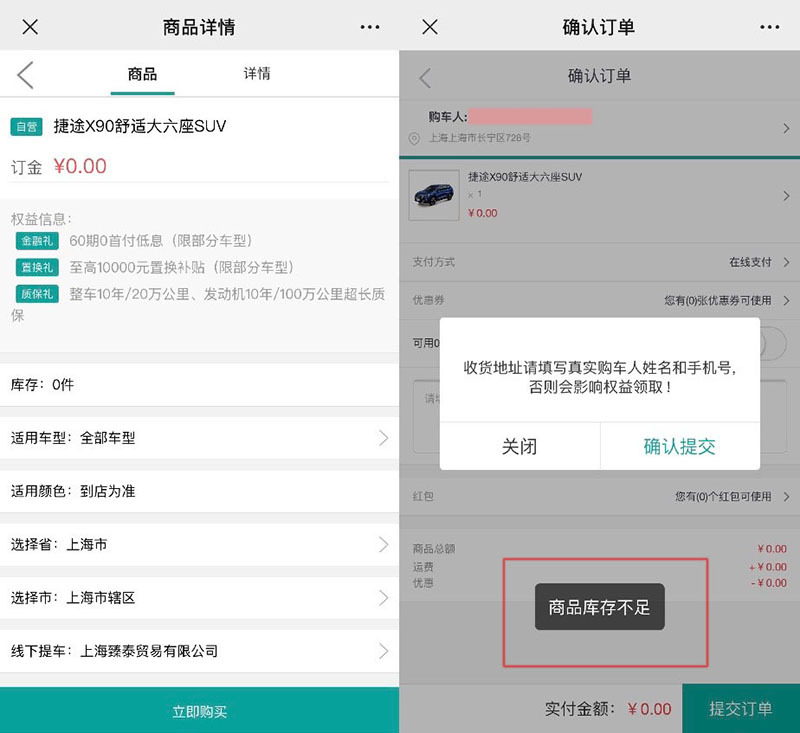Tap the location pin icon beside the address
This screenshot has width=800, height=733.
(x=414, y=138)
